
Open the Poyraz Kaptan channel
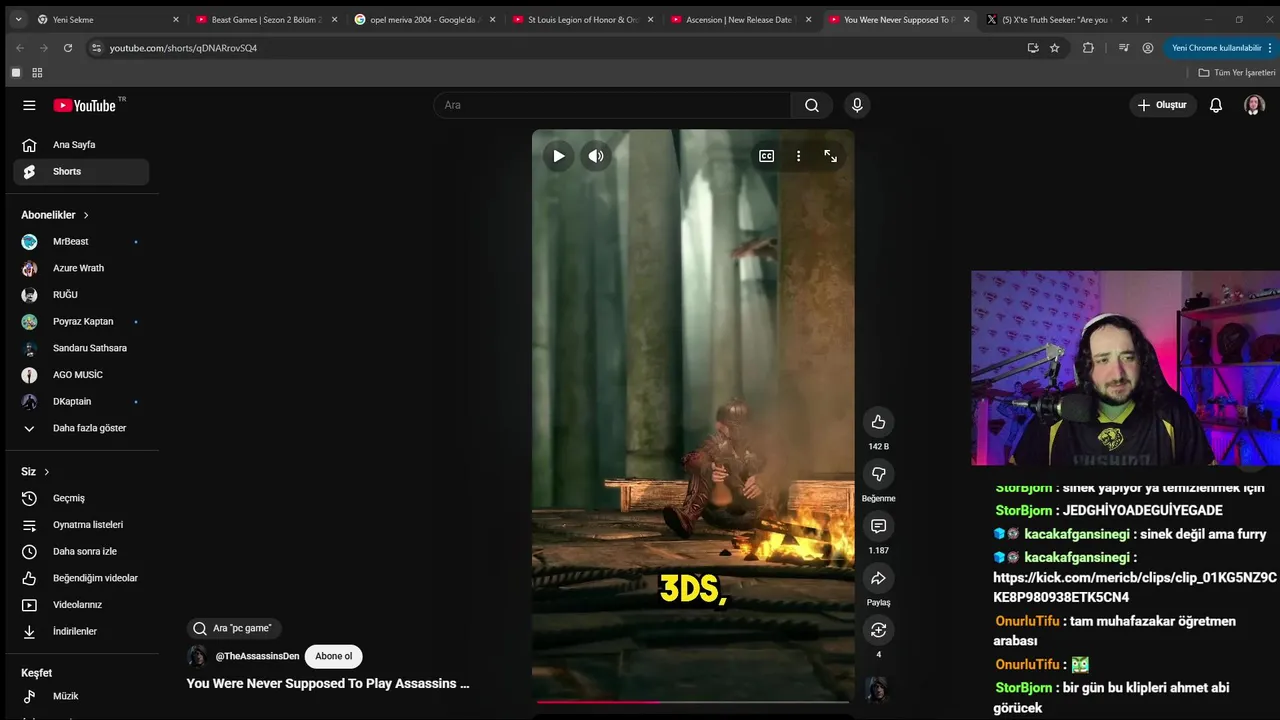(81, 322)
